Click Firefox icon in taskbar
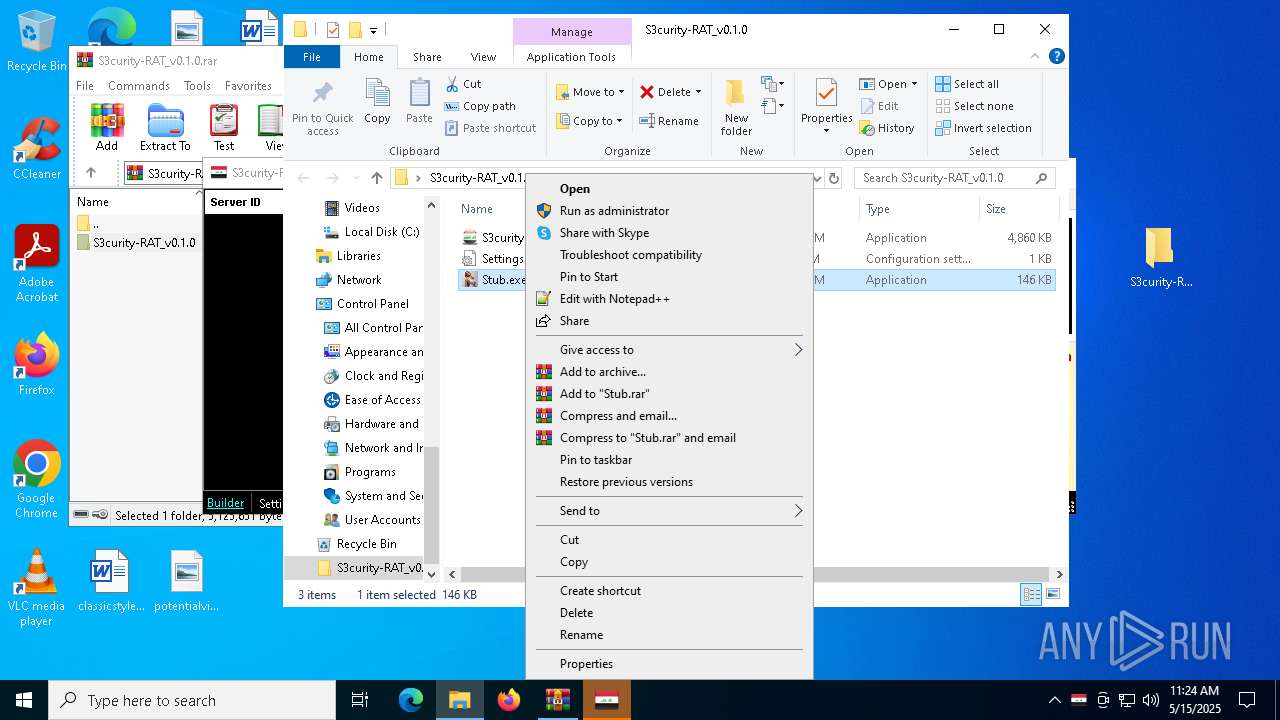1280x720 pixels. (x=509, y=700)
